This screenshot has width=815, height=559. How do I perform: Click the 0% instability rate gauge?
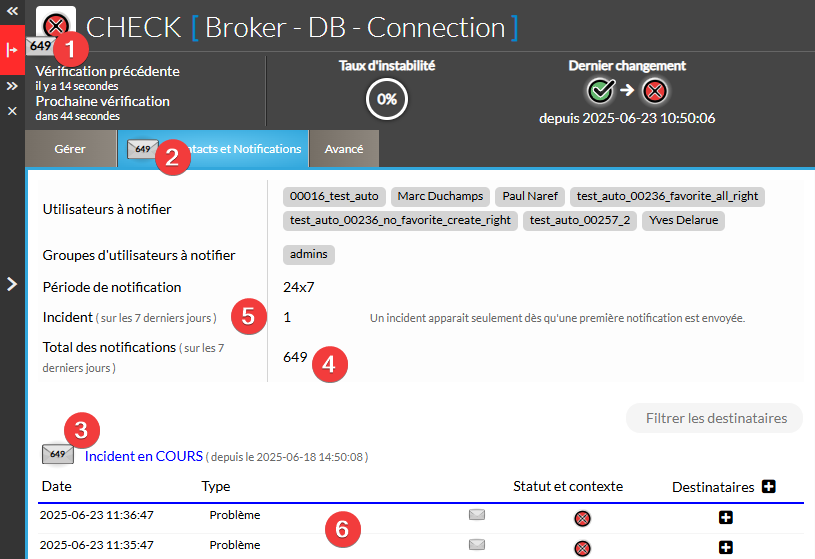387,100
